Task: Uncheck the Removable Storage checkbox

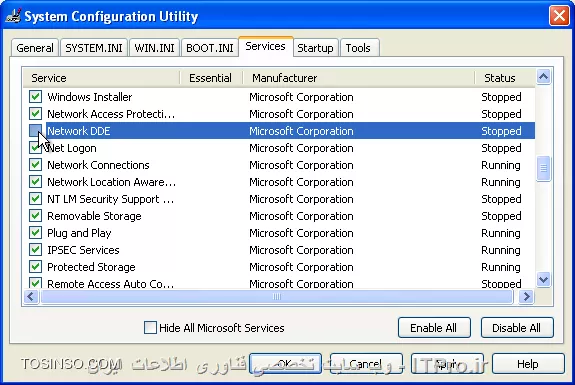Action: click(x=36, y=216)
